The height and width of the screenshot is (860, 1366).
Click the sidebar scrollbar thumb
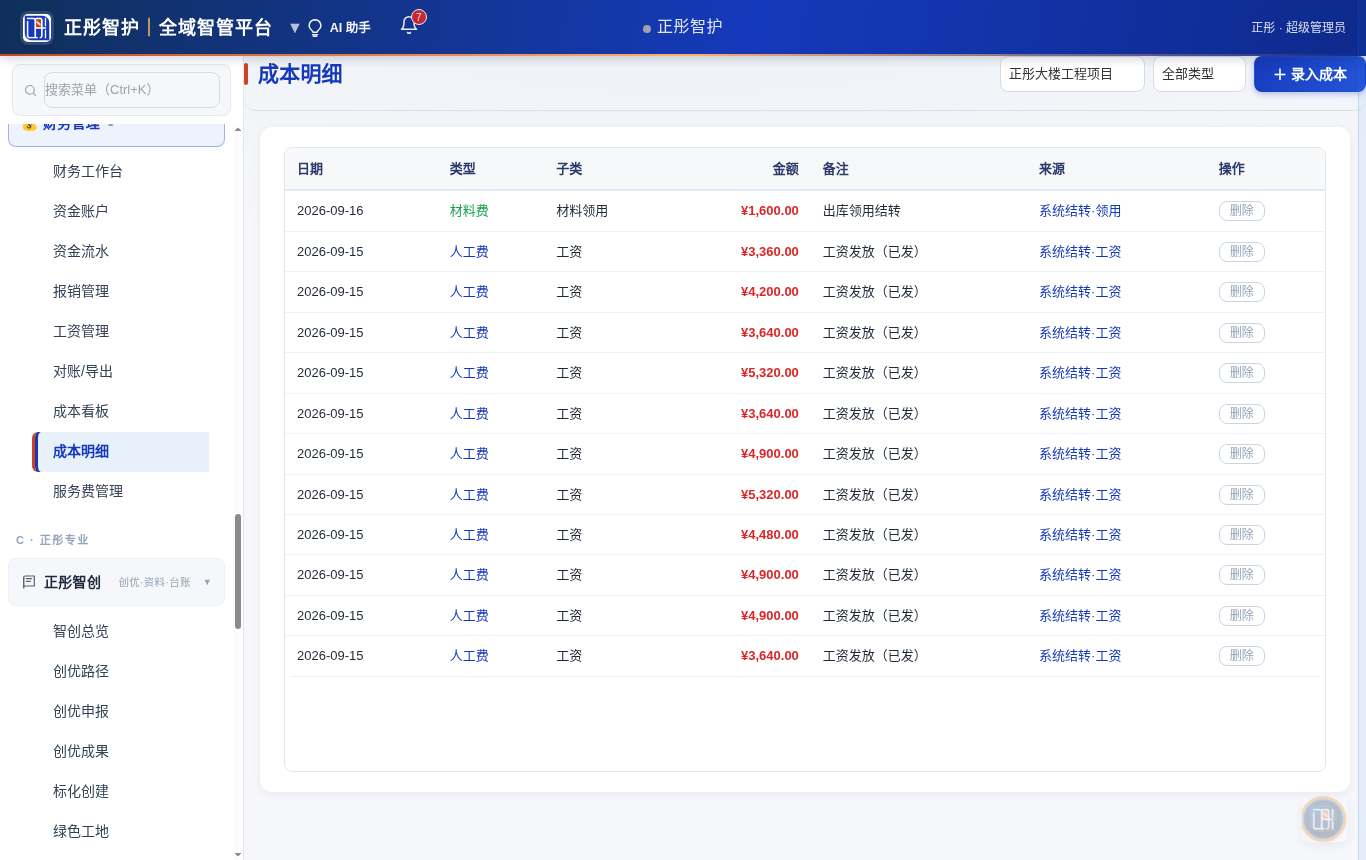coord(238,571)
